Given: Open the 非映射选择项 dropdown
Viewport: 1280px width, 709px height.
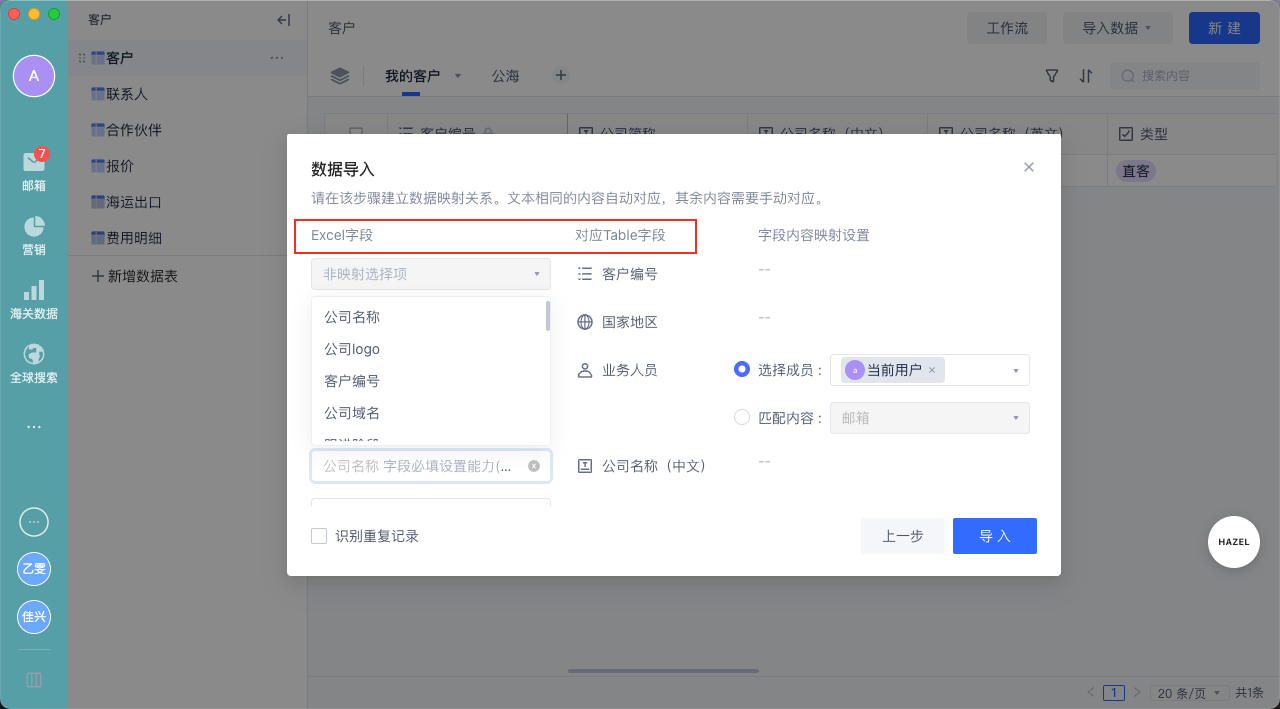Looking at the screenshot, I should point(431,273).
